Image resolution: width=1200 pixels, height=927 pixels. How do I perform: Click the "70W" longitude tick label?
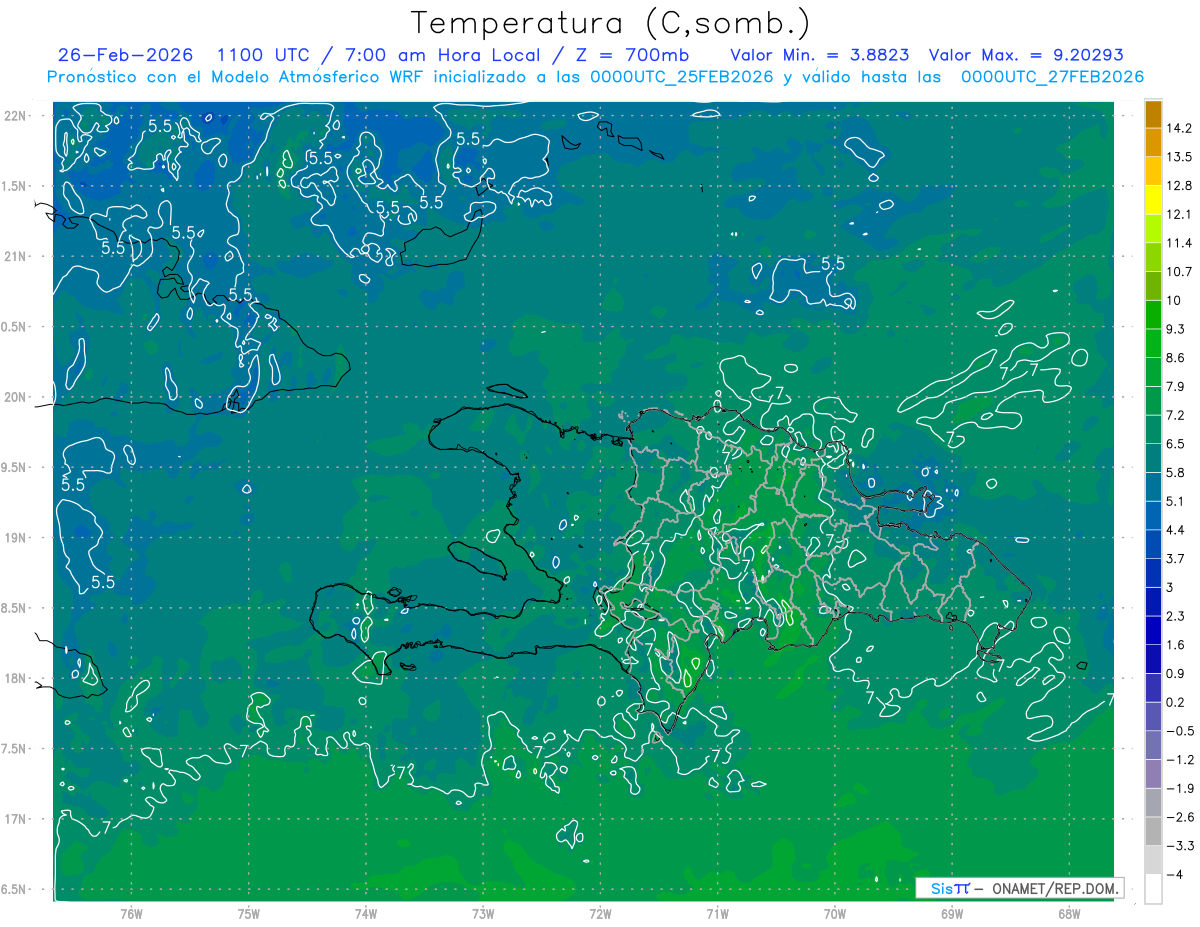click(835, 914)
